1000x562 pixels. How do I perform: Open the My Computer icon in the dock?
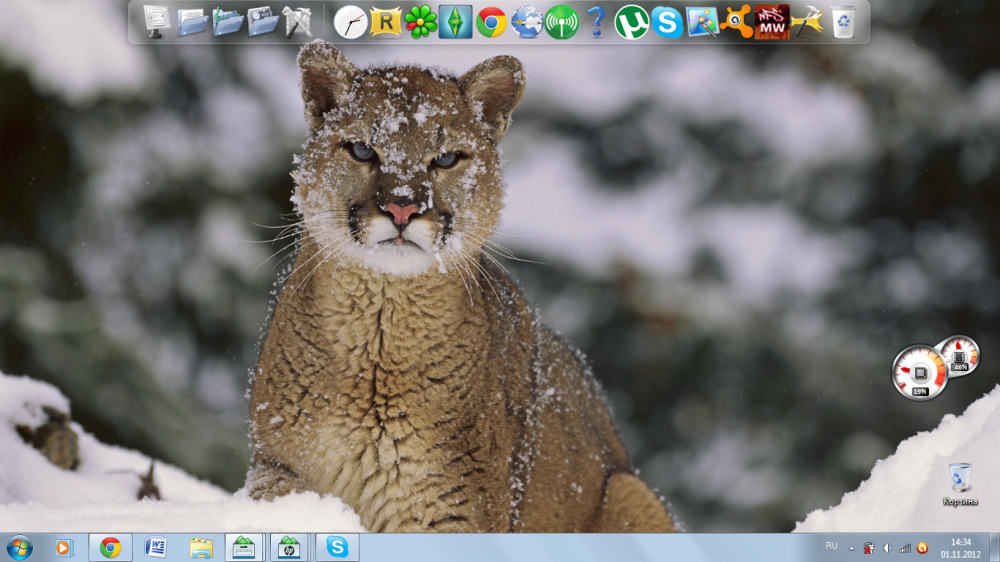point(157,22)
